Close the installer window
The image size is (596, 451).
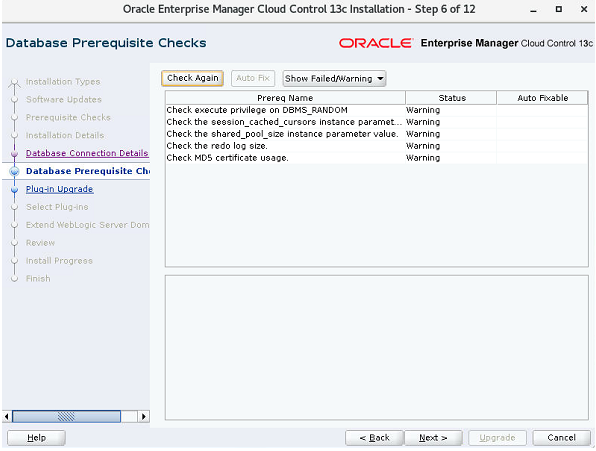click(x=584, y=9)
